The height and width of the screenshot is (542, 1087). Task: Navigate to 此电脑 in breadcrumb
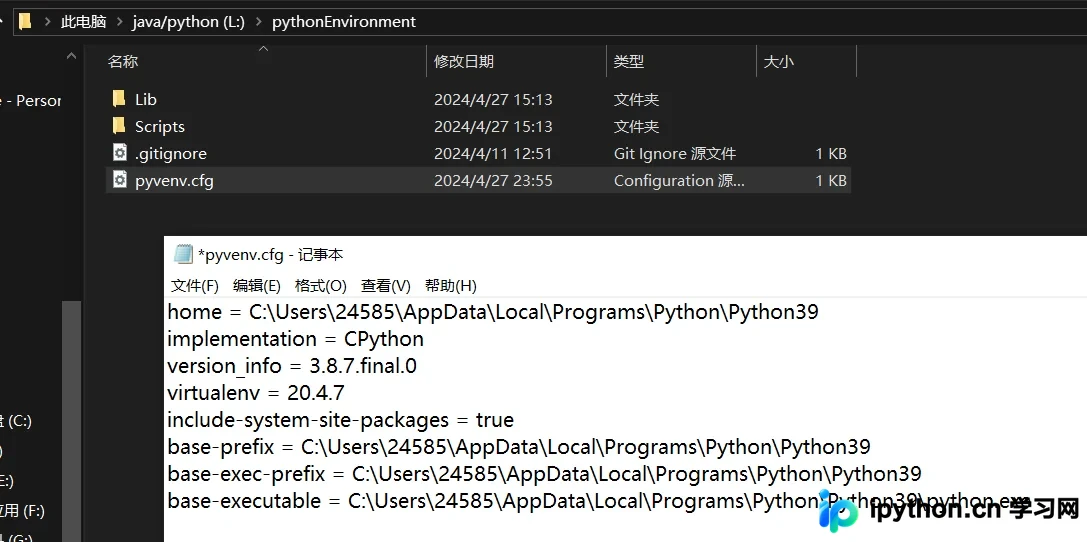[x=83, y=21]
